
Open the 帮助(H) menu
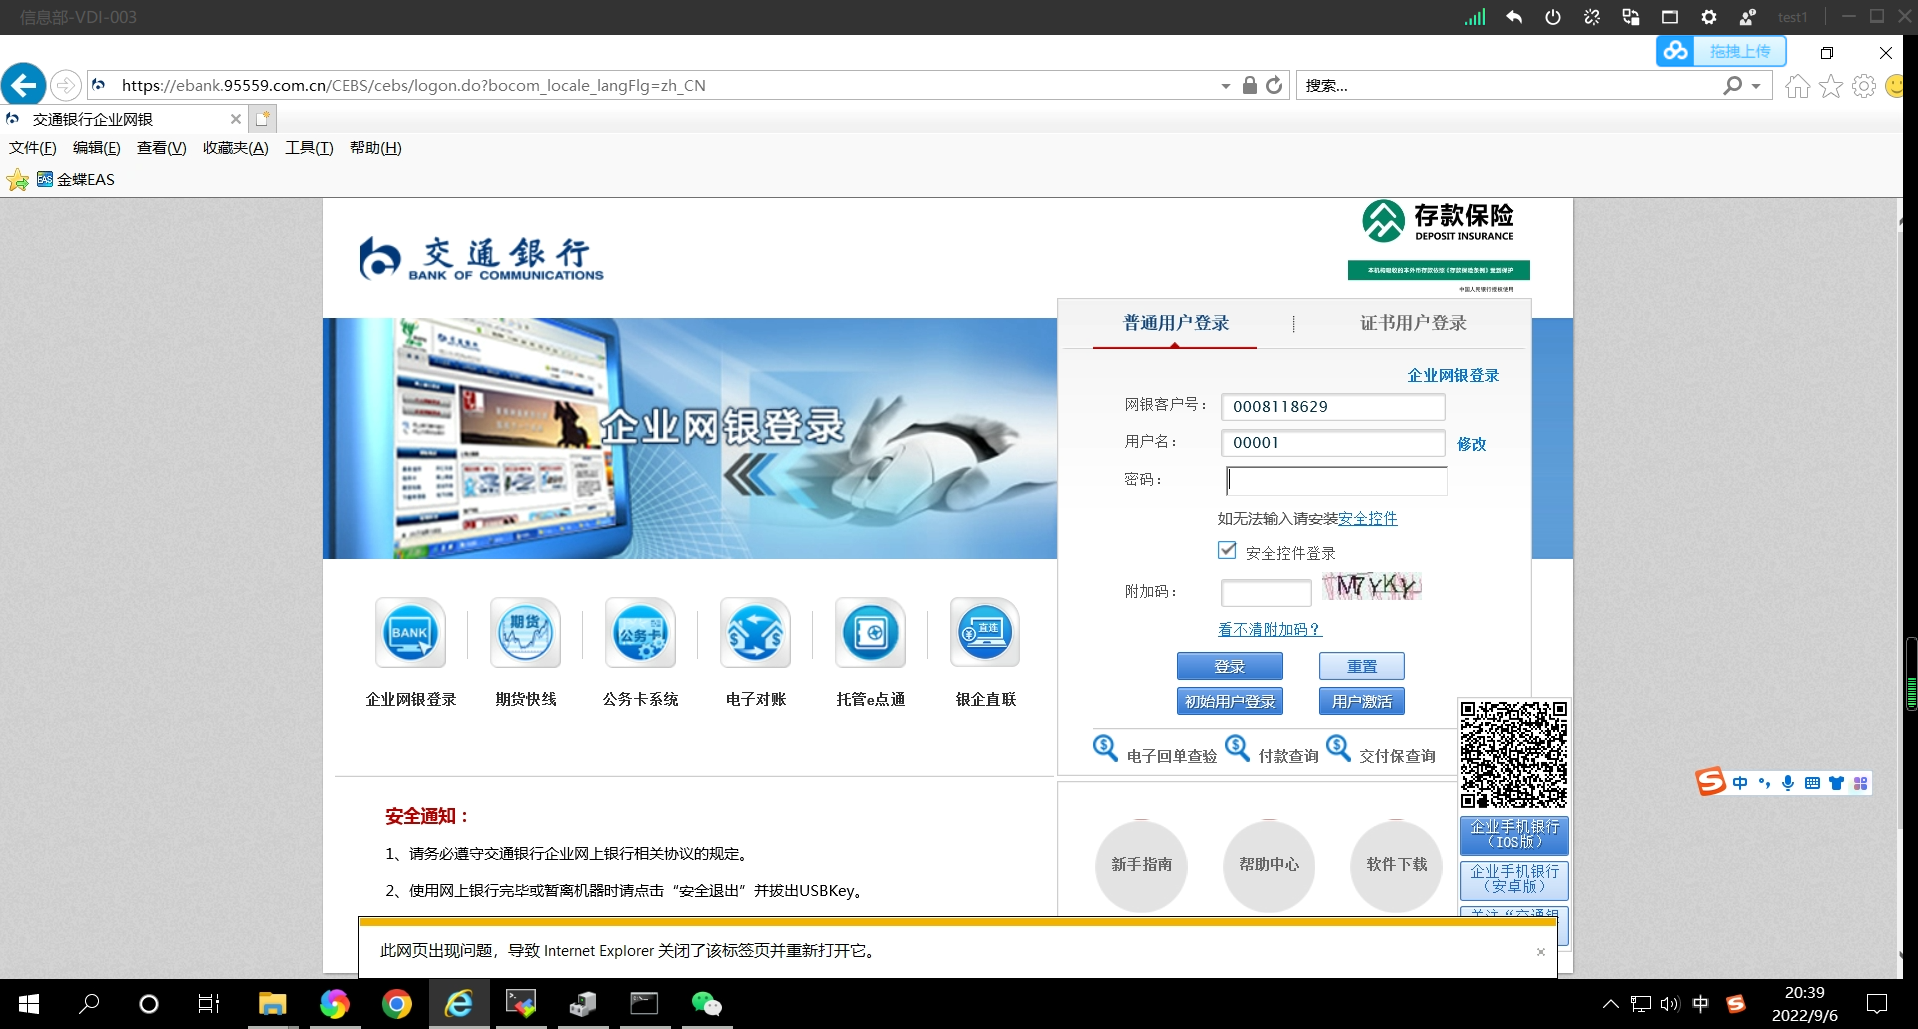click(376, 148)
